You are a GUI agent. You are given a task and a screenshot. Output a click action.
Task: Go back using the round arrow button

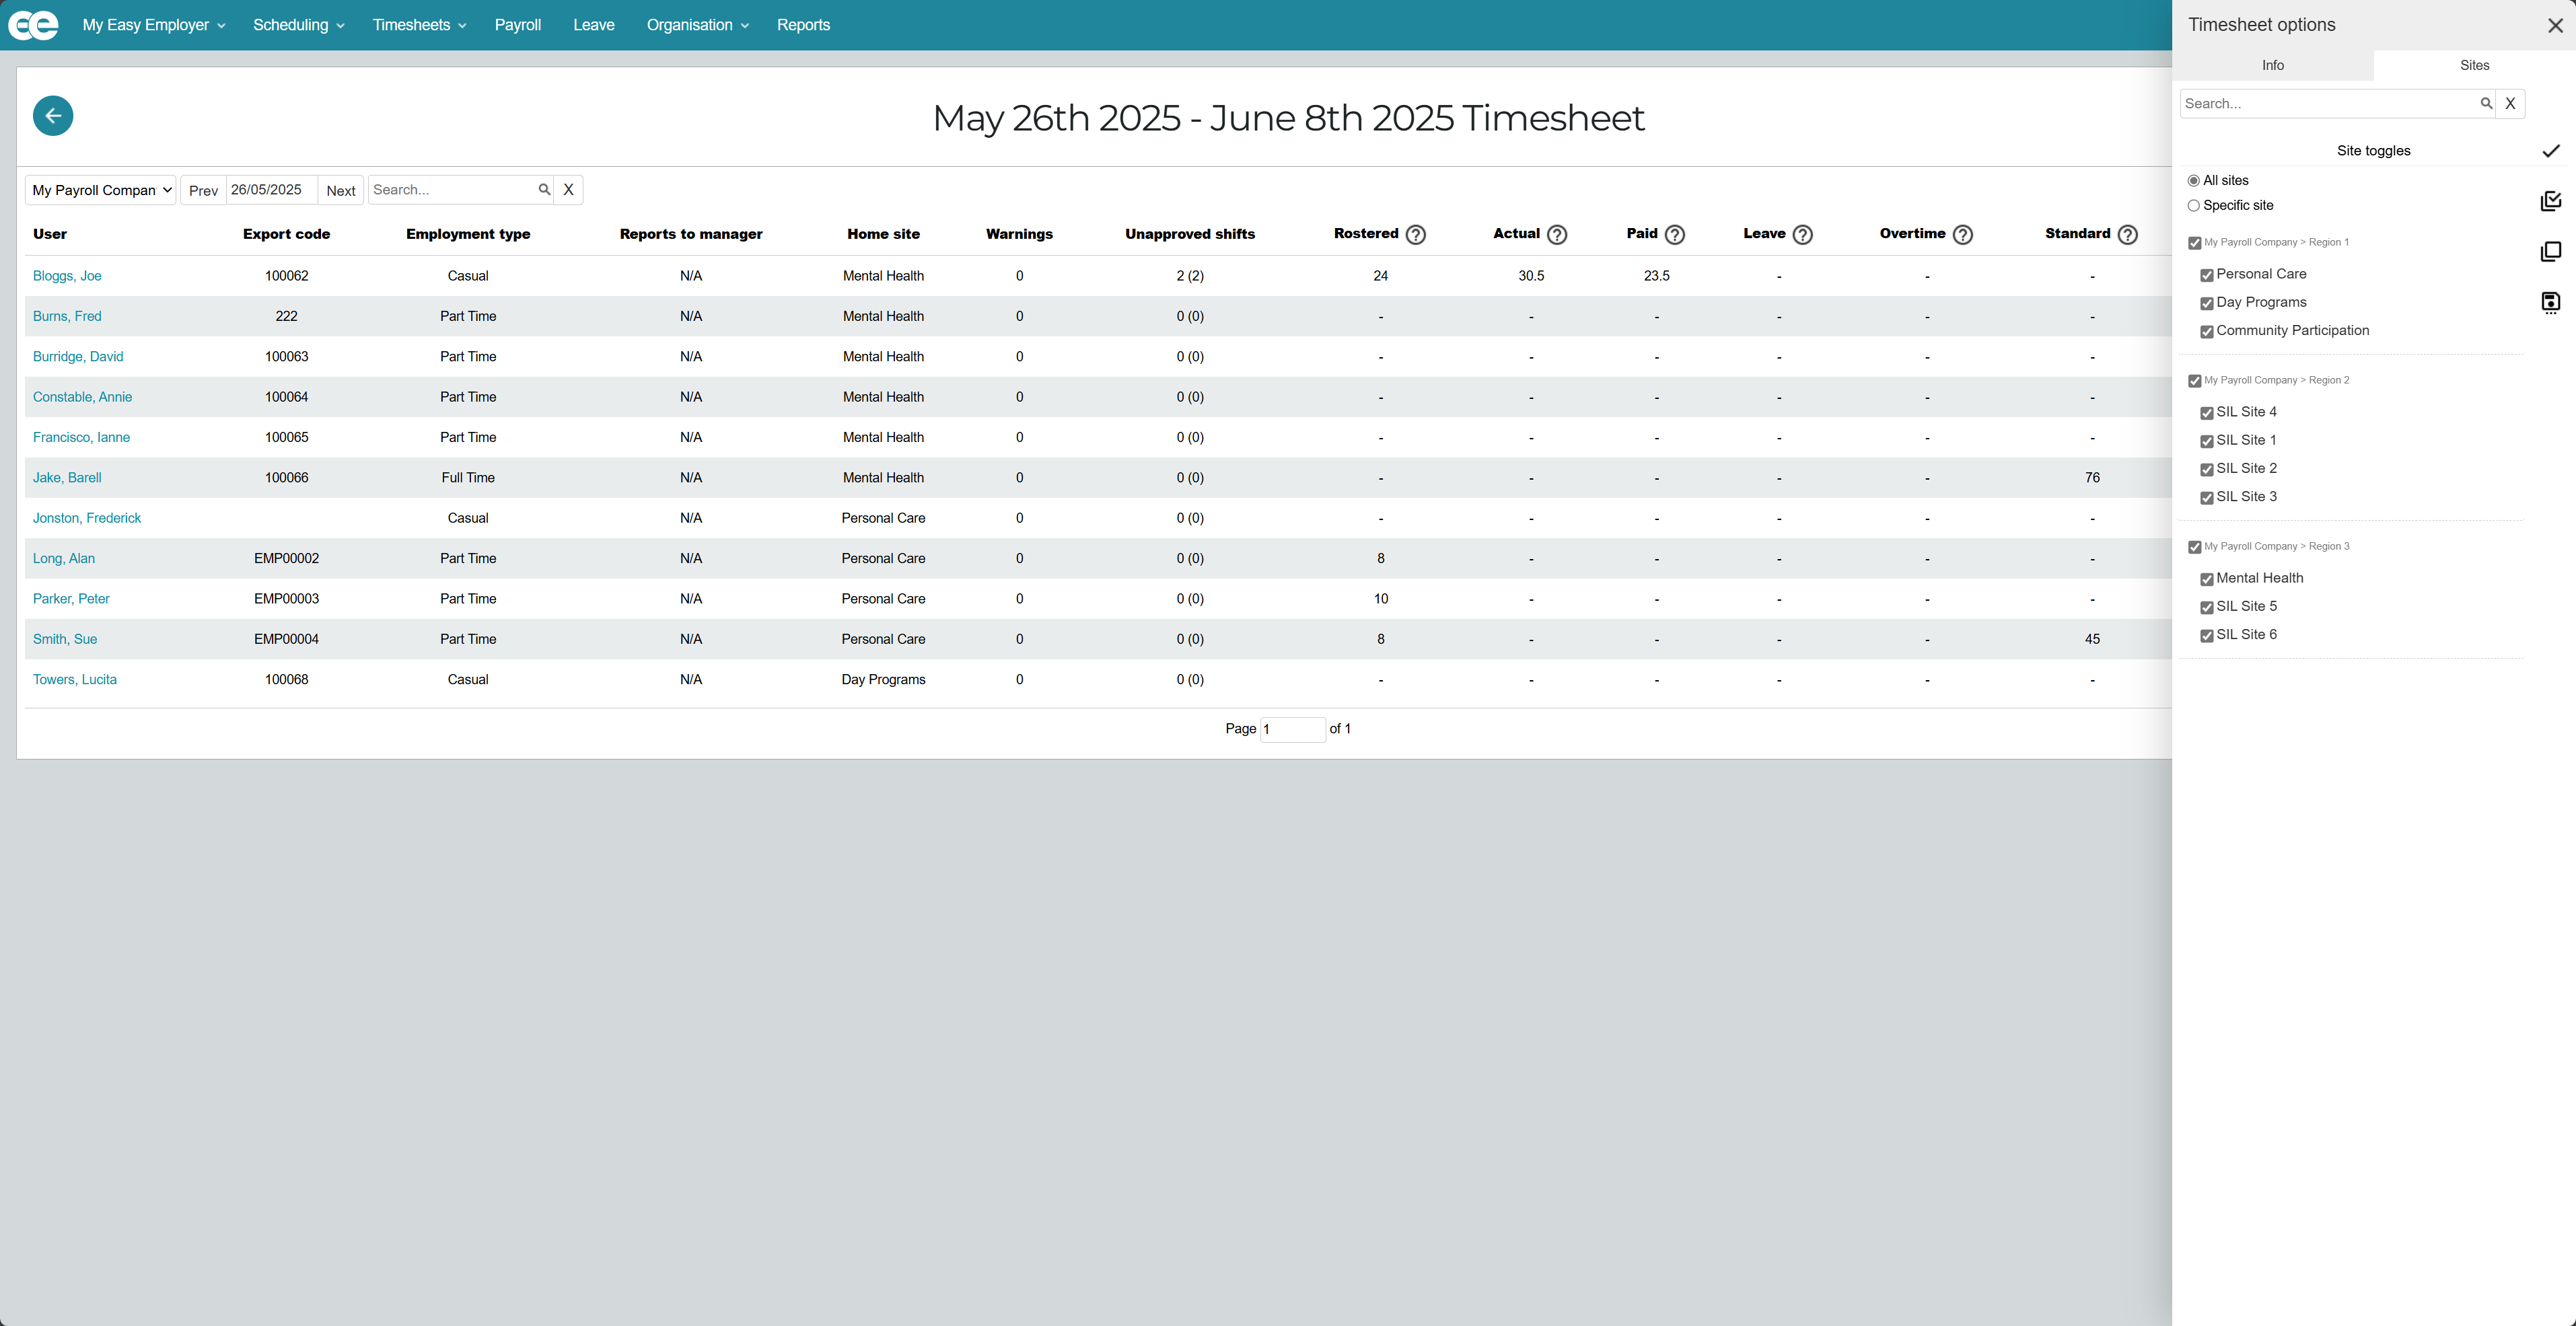tap(53, 116)
